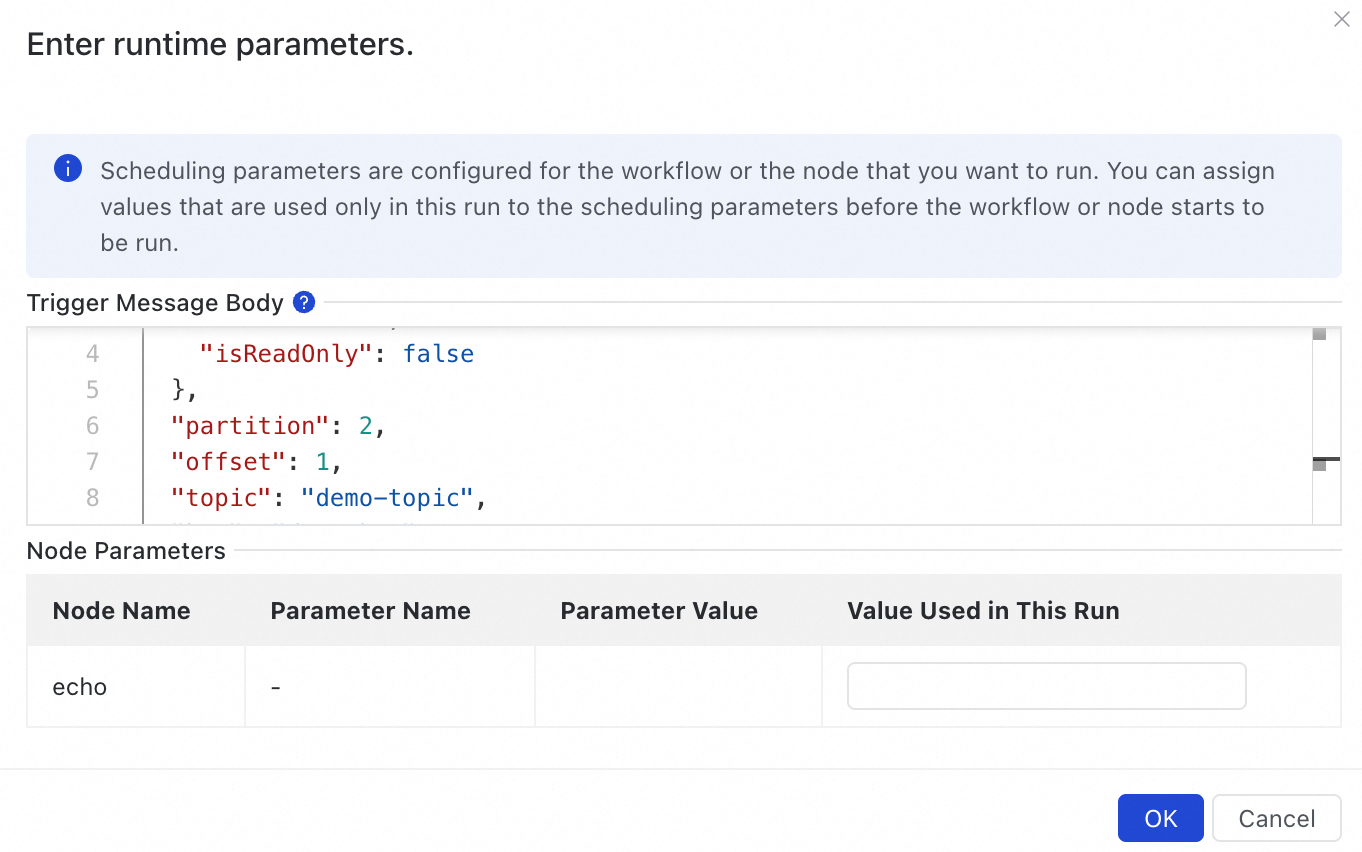The width and height of the screenshot is (1362, 852).
Task: Select the echo node name cell
Action: coord(80,687)
